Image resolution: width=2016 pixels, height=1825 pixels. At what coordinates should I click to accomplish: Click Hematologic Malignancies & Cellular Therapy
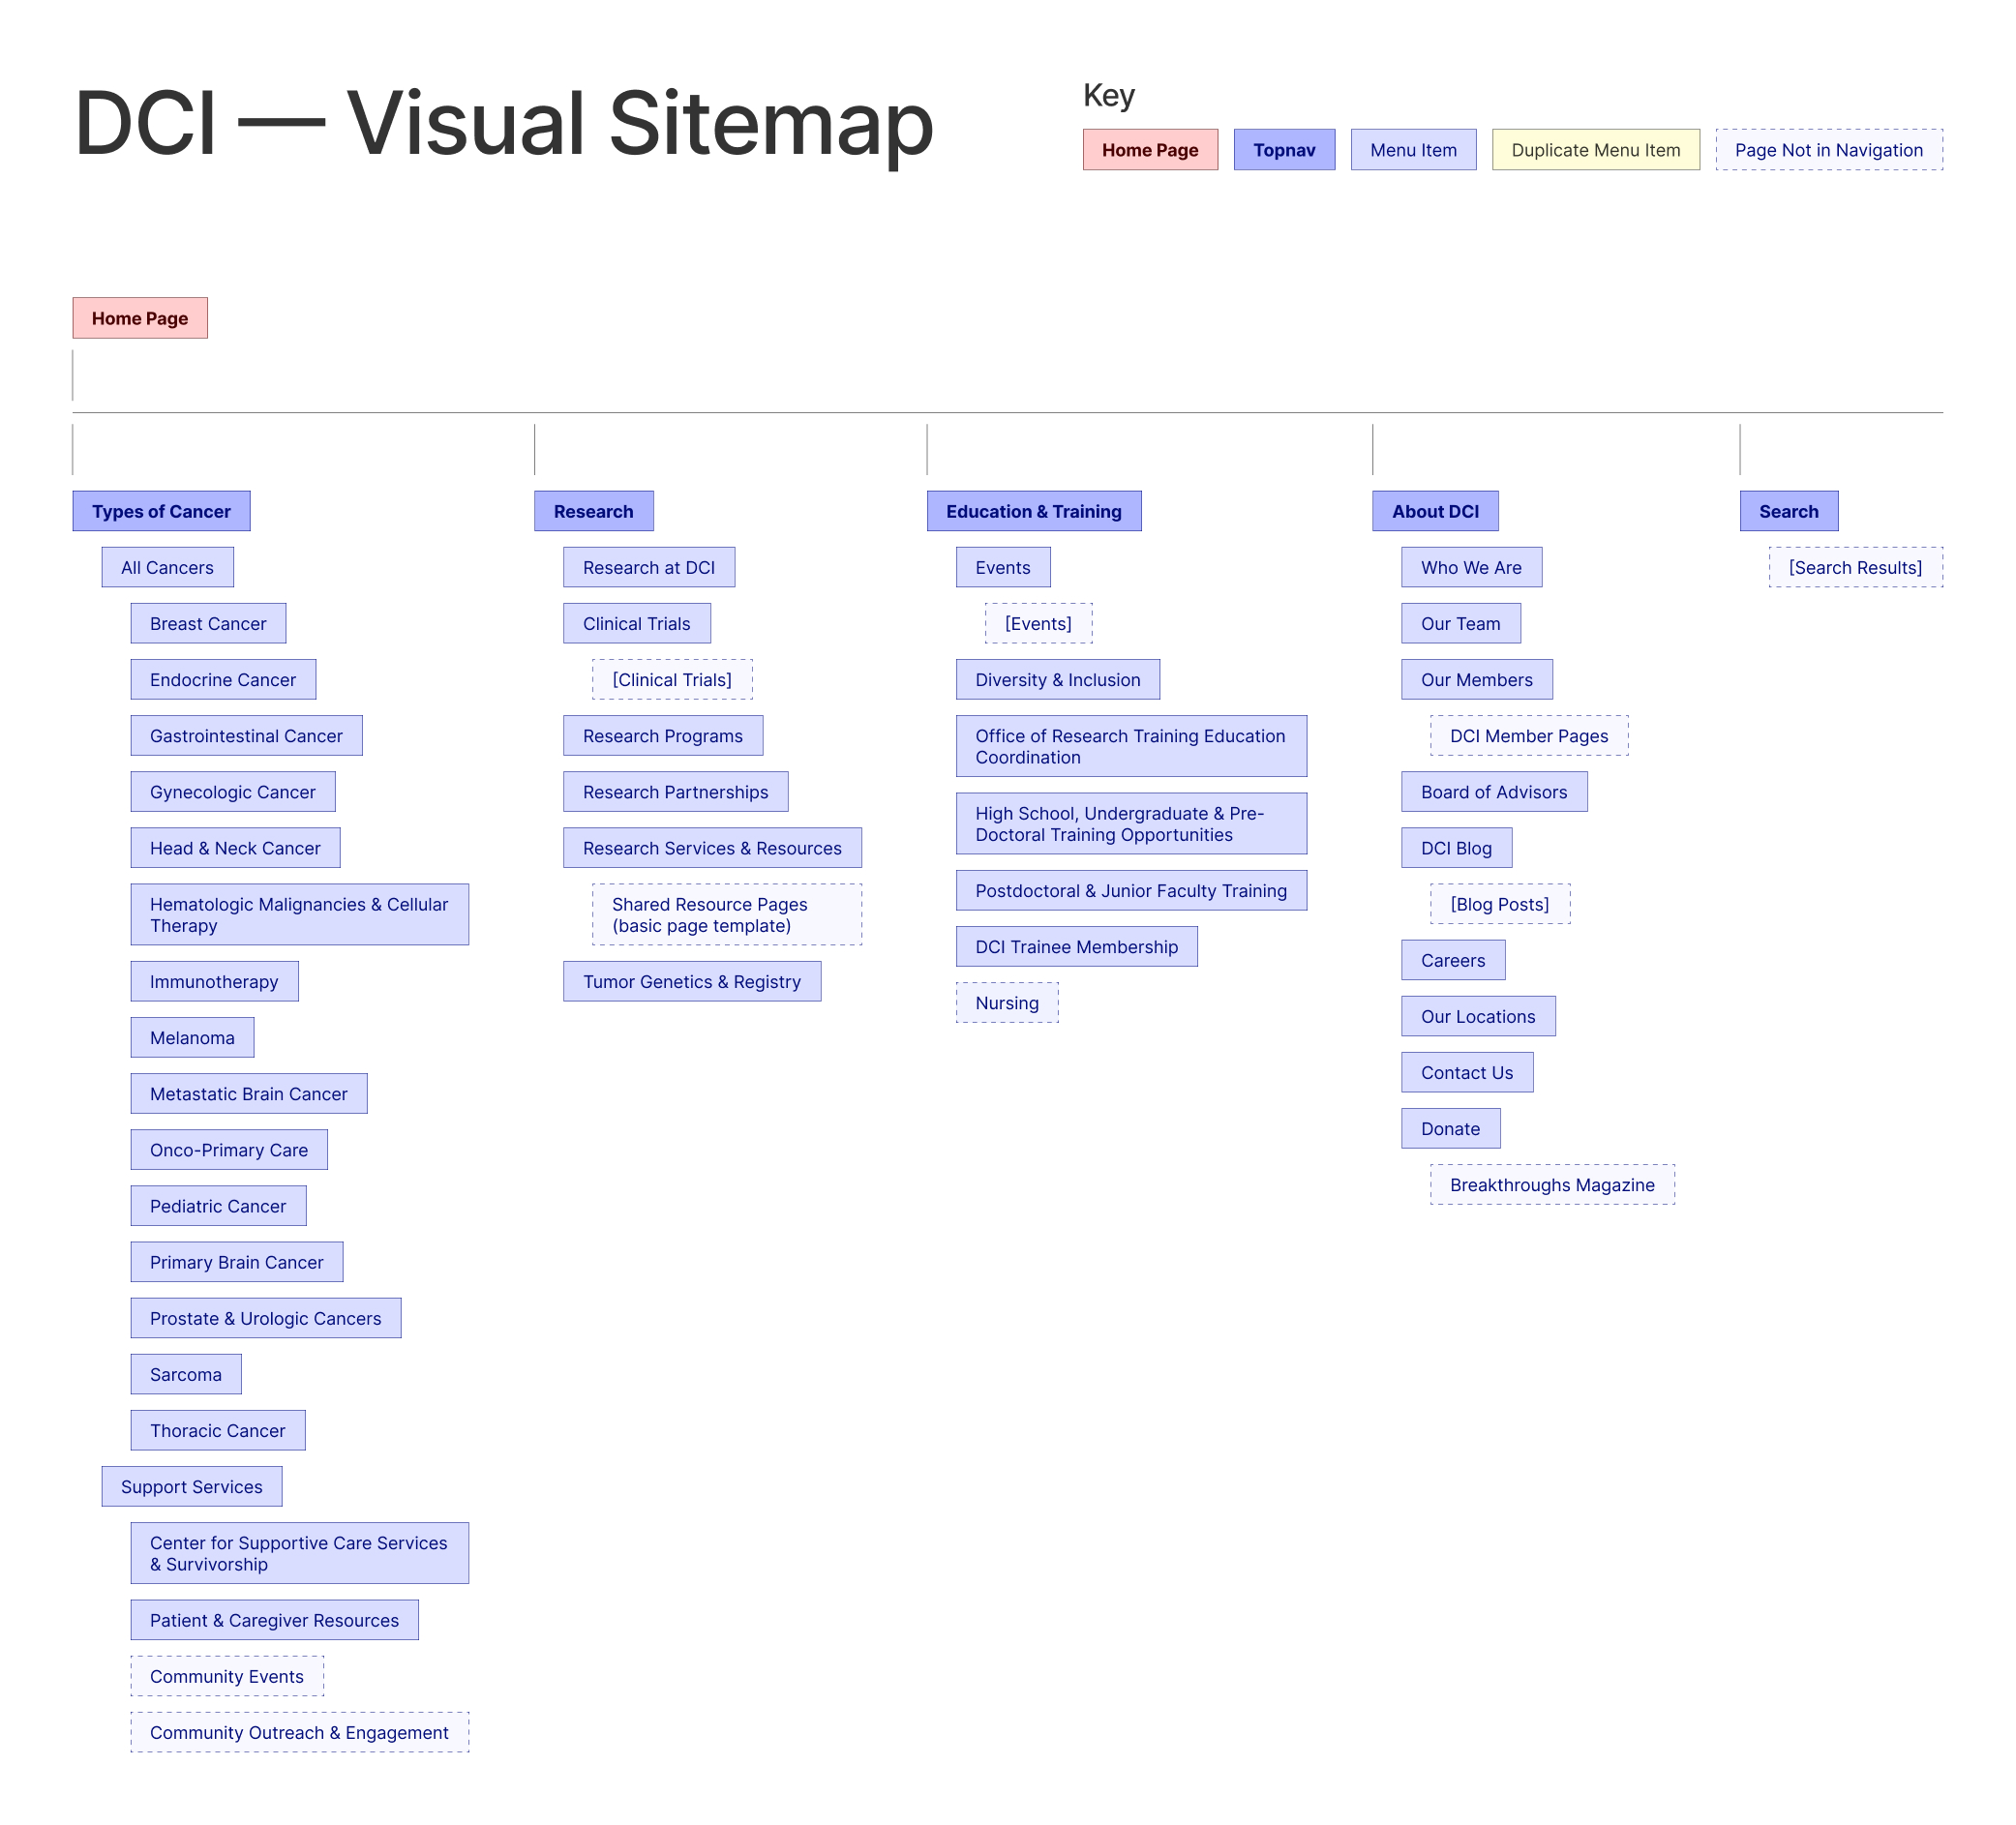pyautogui.click(x=299, y=914)
